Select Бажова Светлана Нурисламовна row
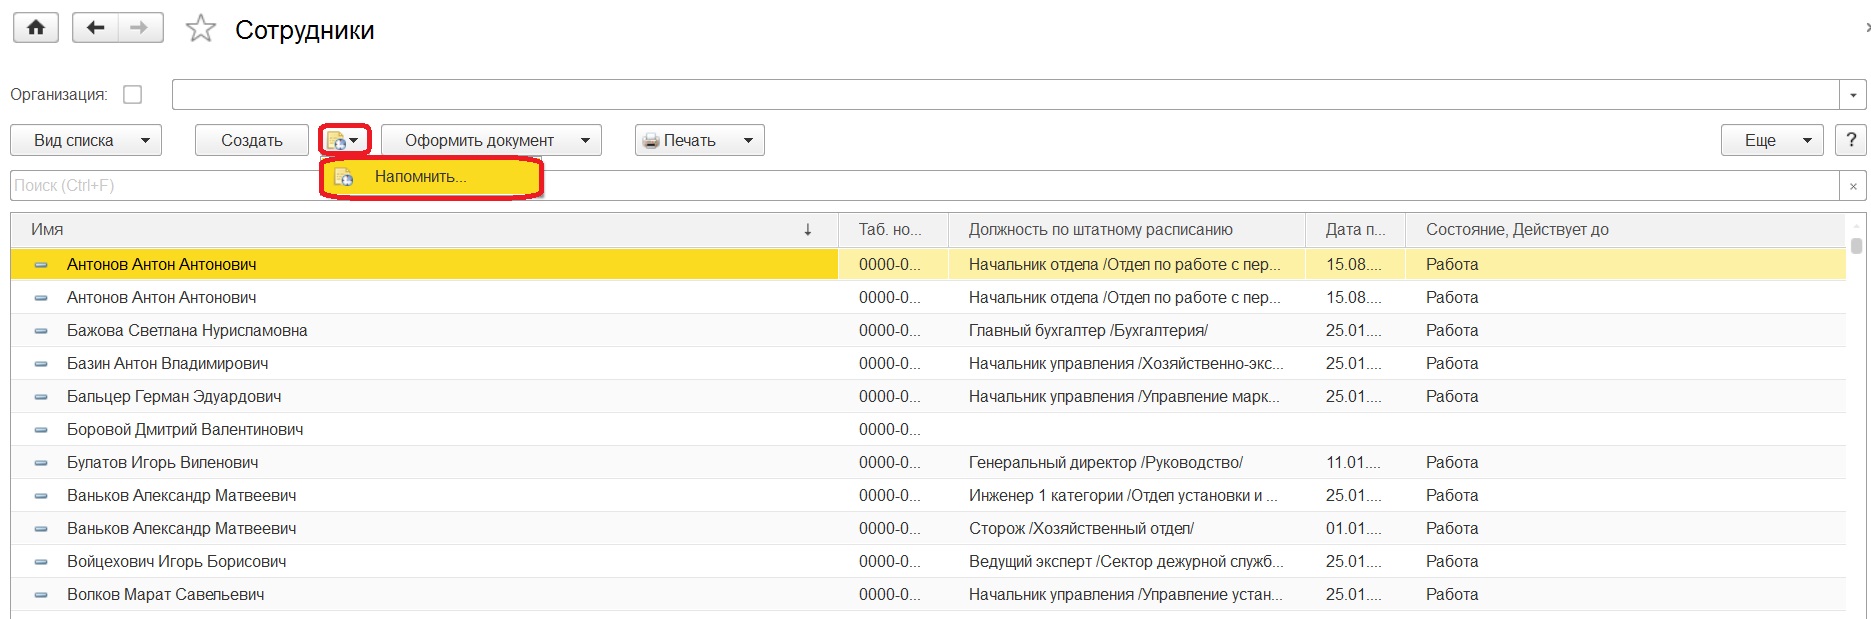 928,330
